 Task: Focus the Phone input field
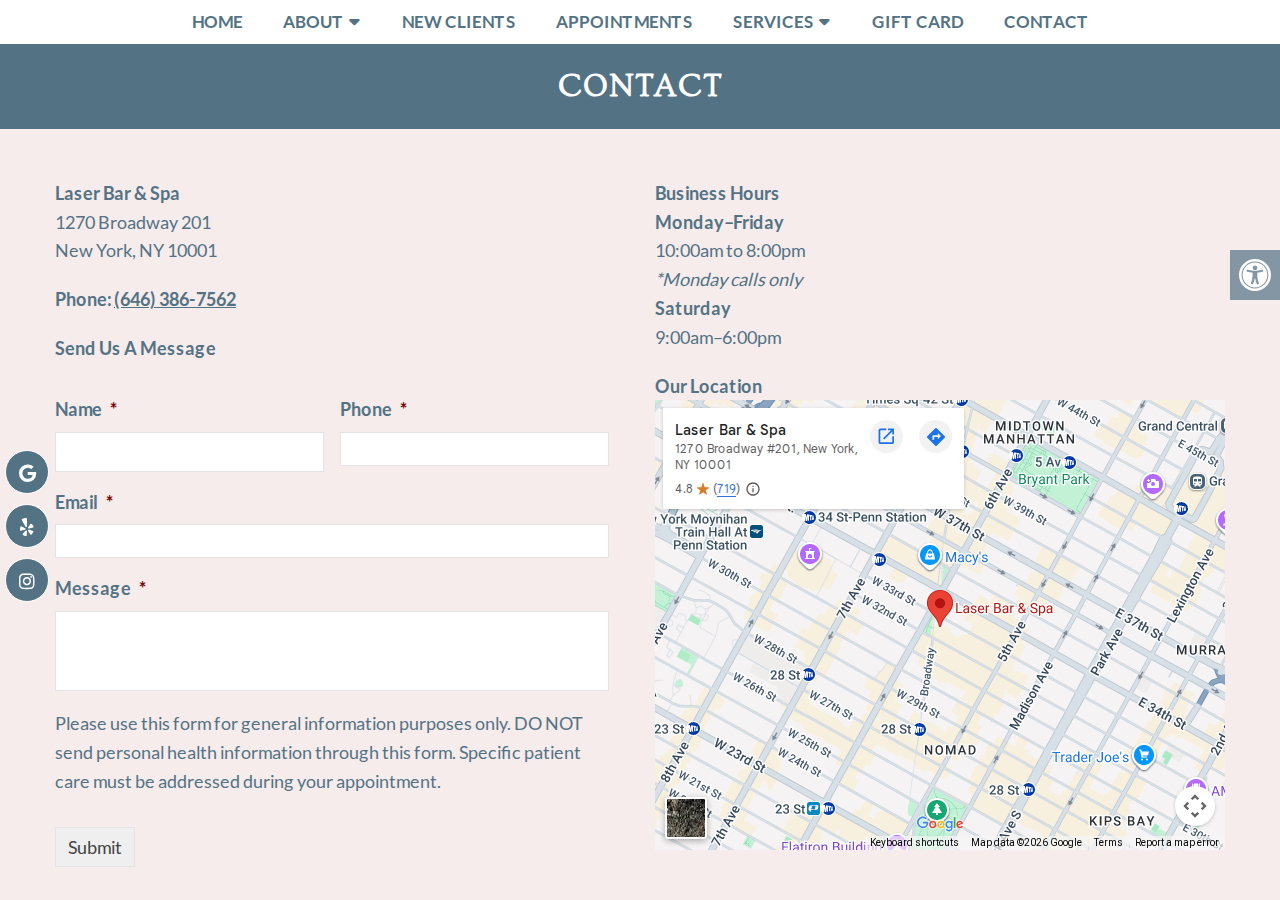coord(474,449)
